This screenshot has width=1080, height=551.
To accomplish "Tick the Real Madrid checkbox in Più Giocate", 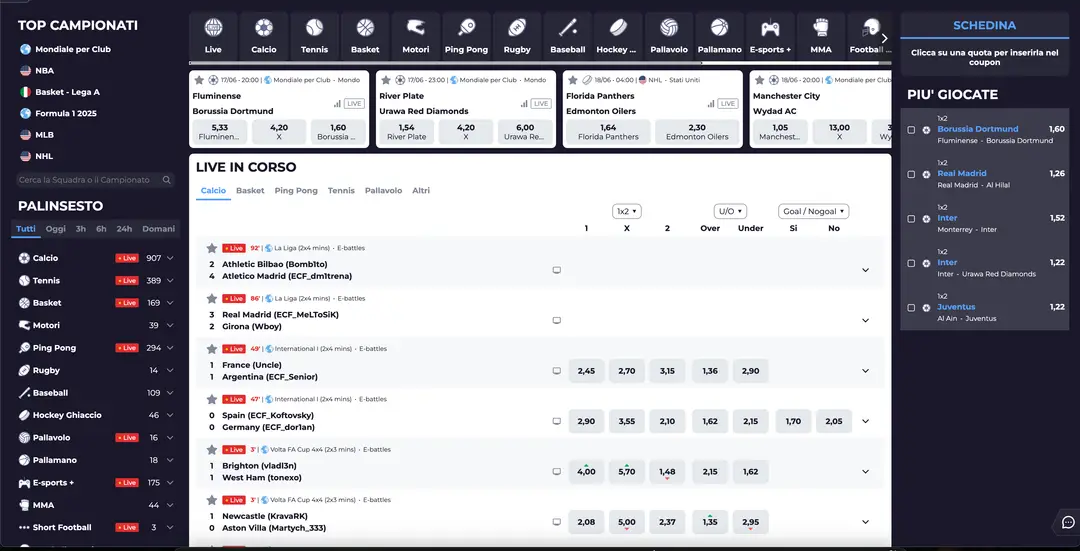I will click(x=911, y=174).
